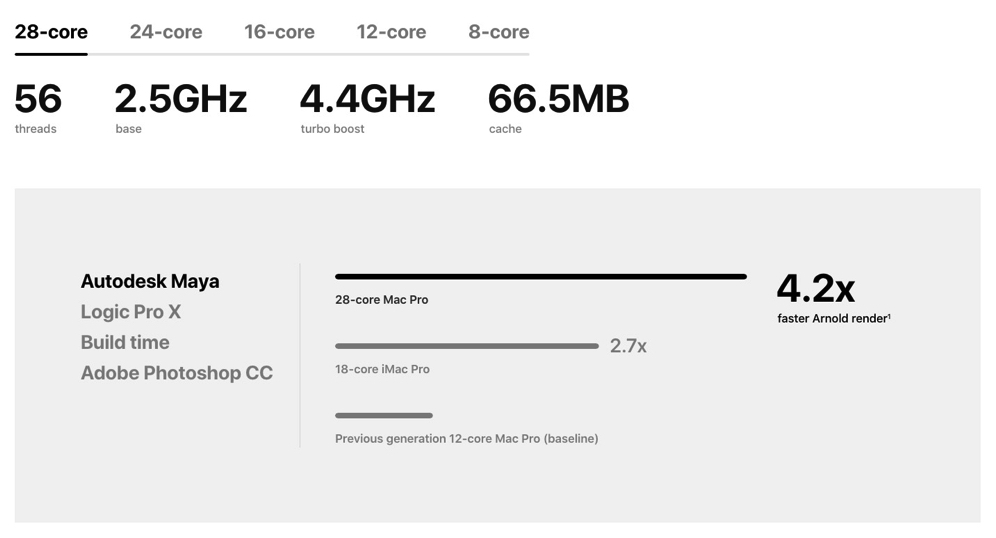Click the 18-core iMac Pro bar
Screen dimensions: 996x538
pos(467,346)
